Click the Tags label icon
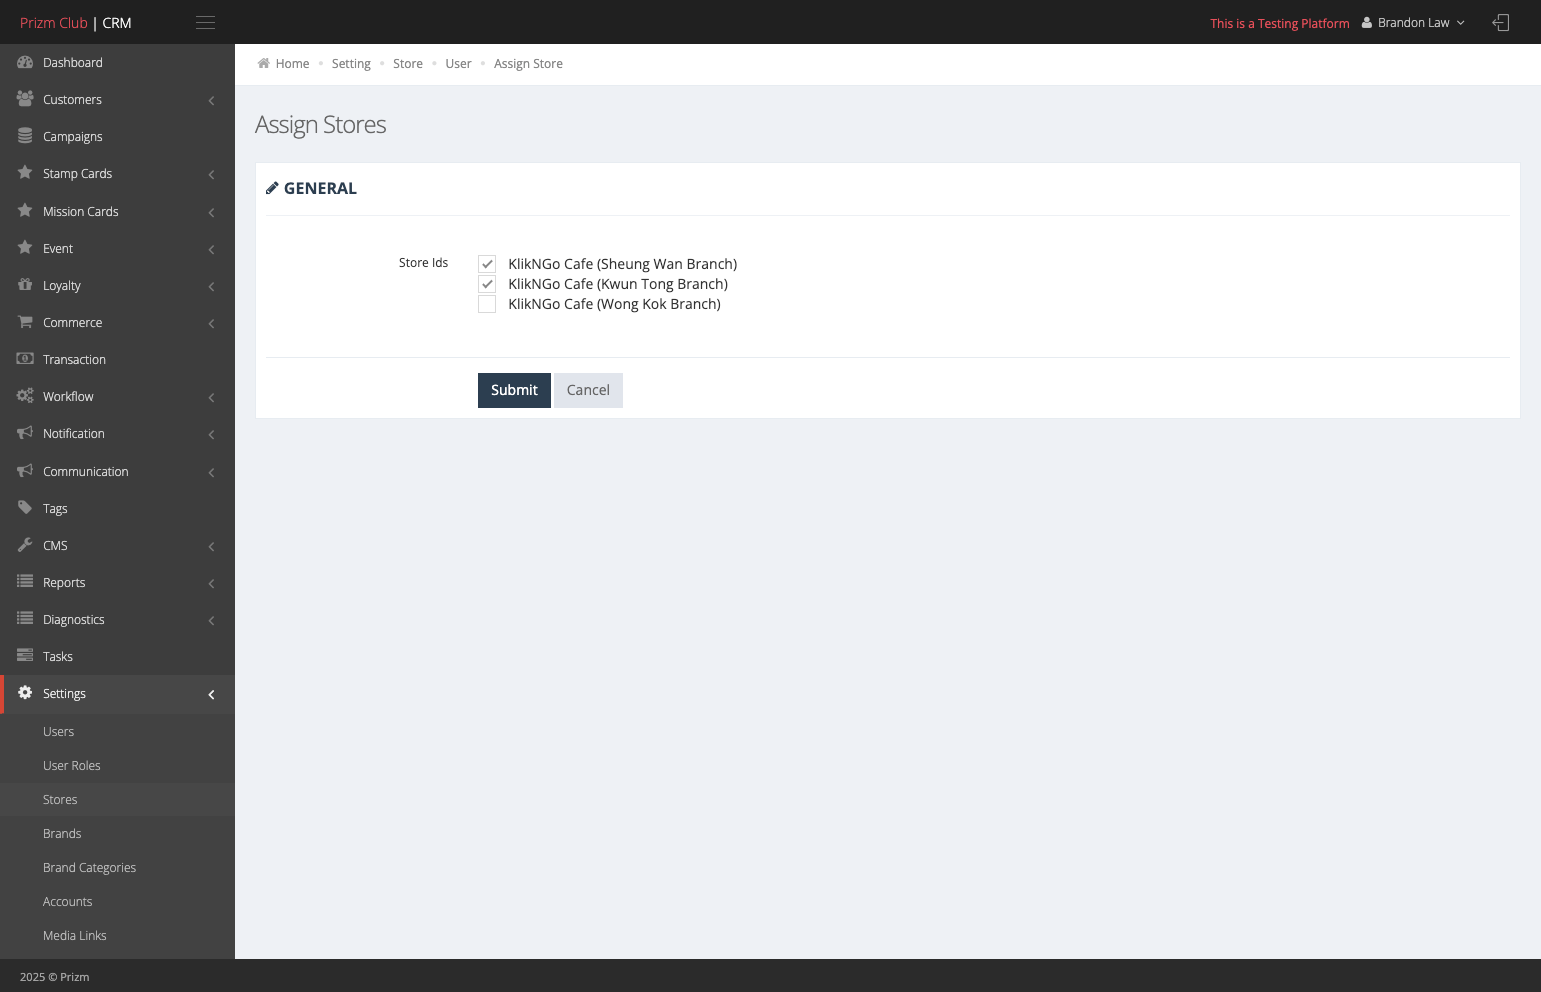1541x992 pixels. 25,508
